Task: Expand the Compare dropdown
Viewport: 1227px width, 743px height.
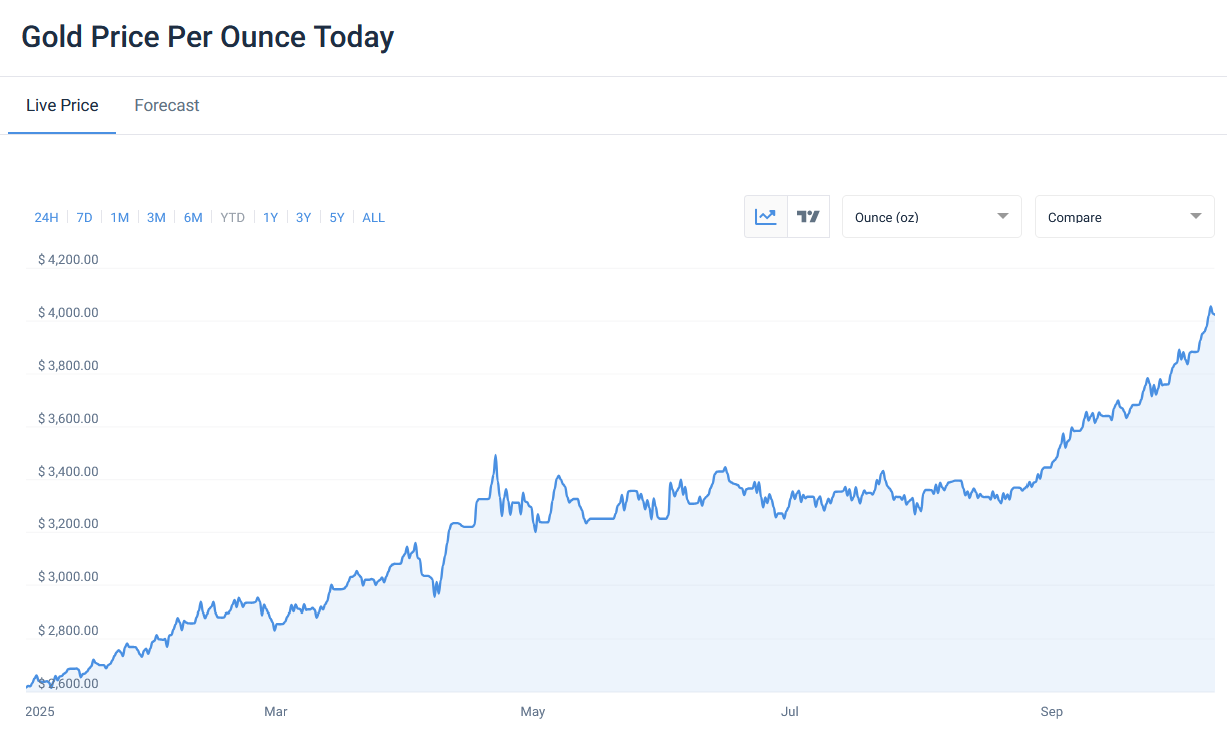Action: (1124, 217)
